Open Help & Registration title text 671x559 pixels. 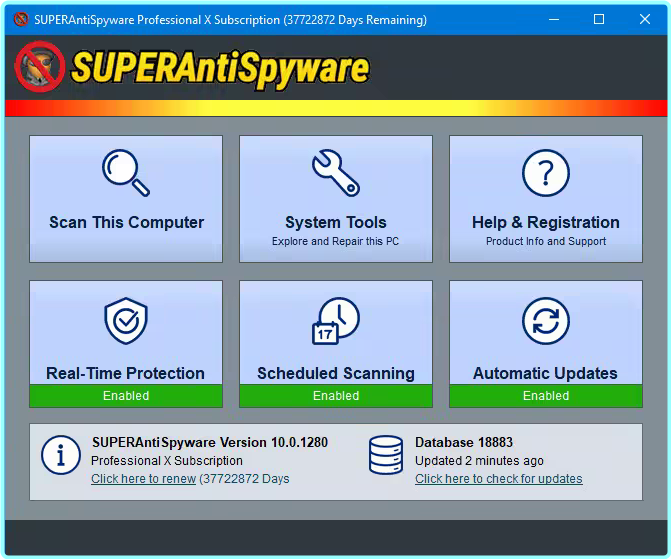[x=545, y=222]
